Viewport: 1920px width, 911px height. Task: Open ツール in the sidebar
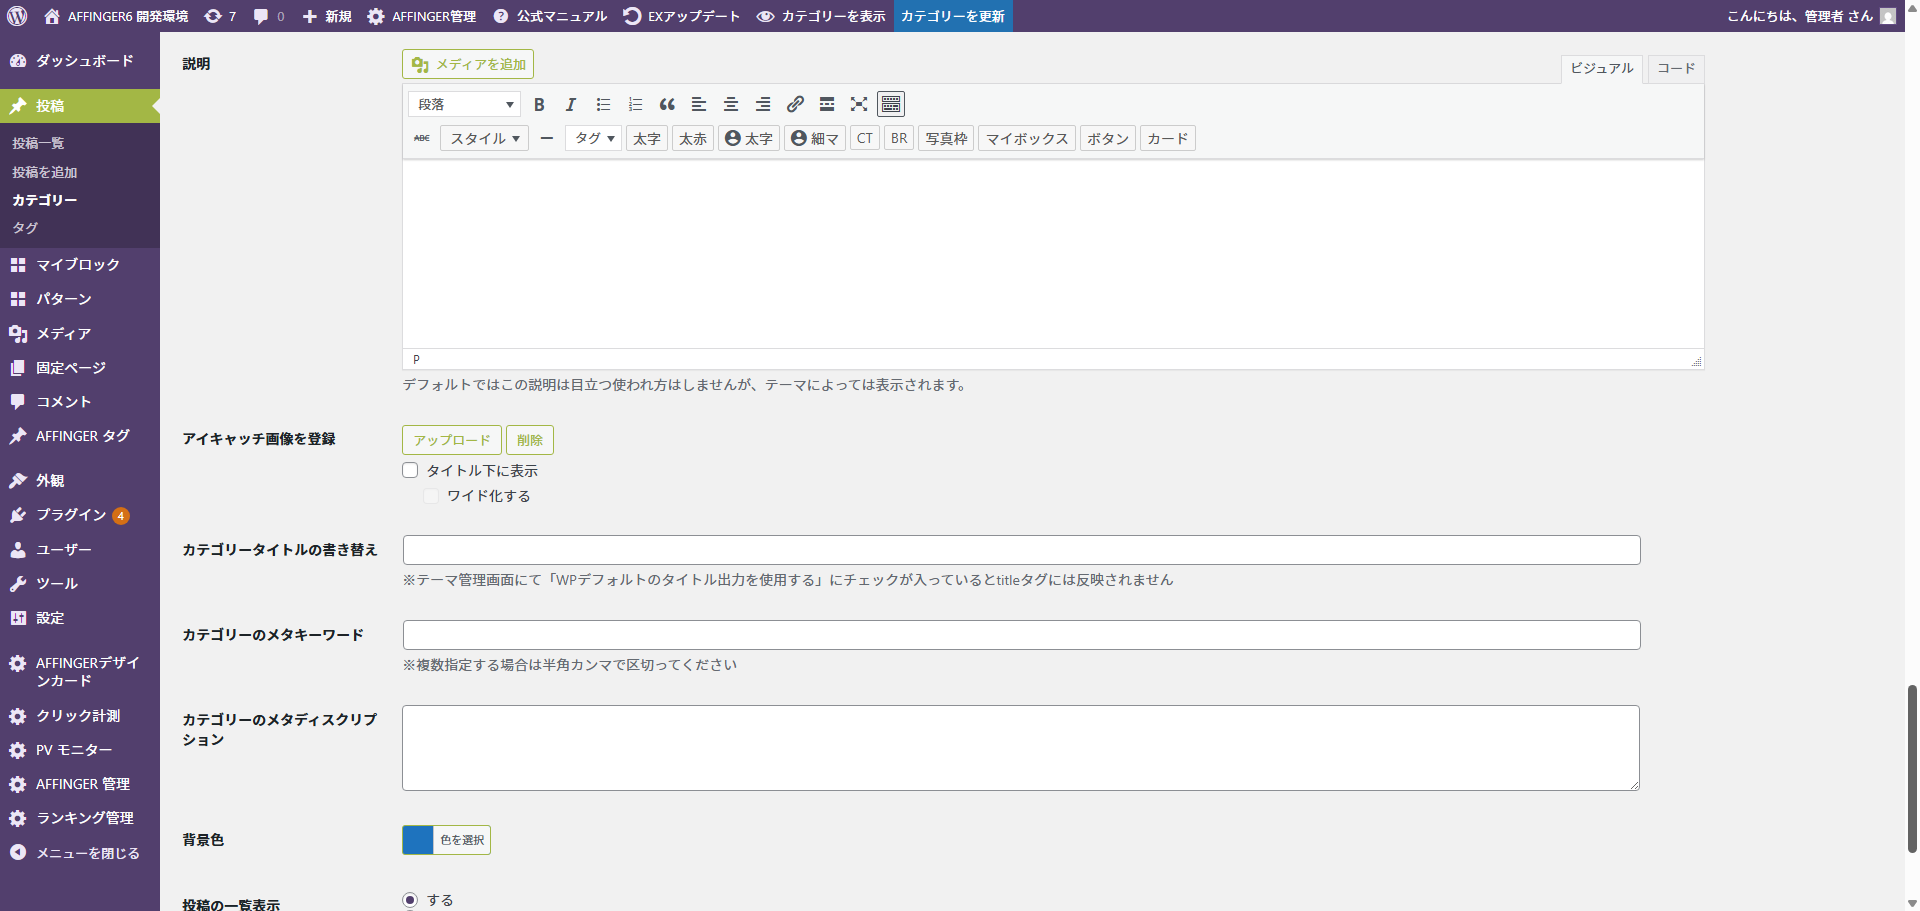click(80, 584)
